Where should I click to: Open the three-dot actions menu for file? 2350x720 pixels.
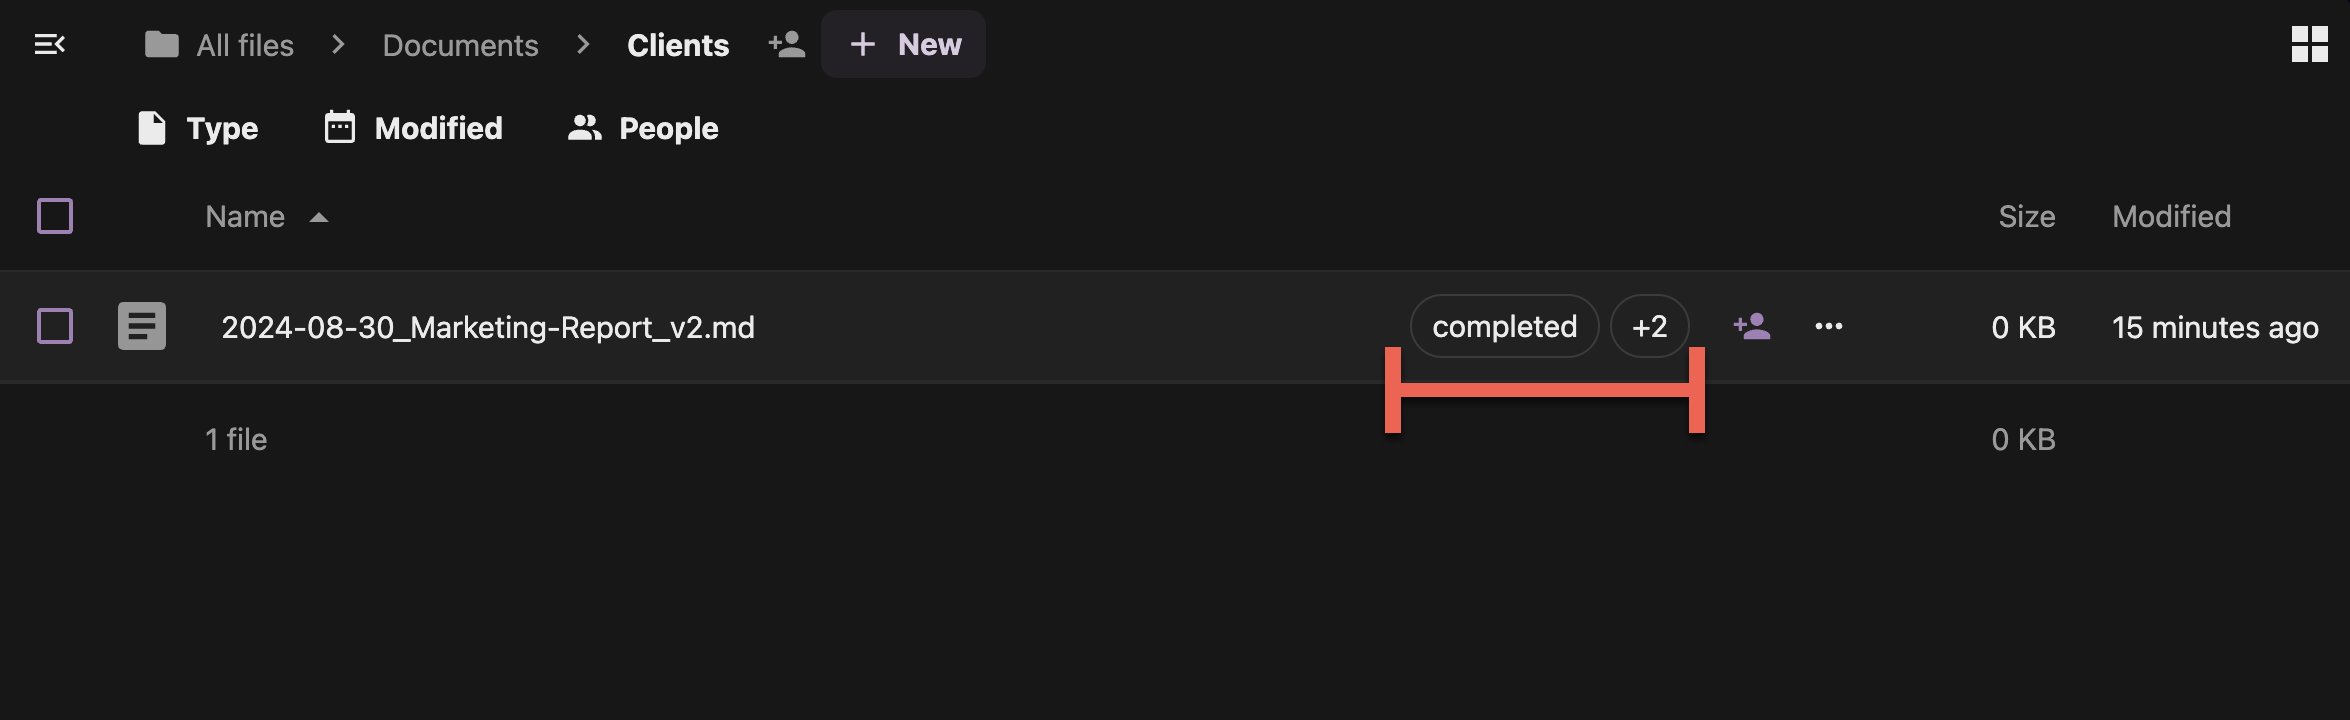[1828, 326]
